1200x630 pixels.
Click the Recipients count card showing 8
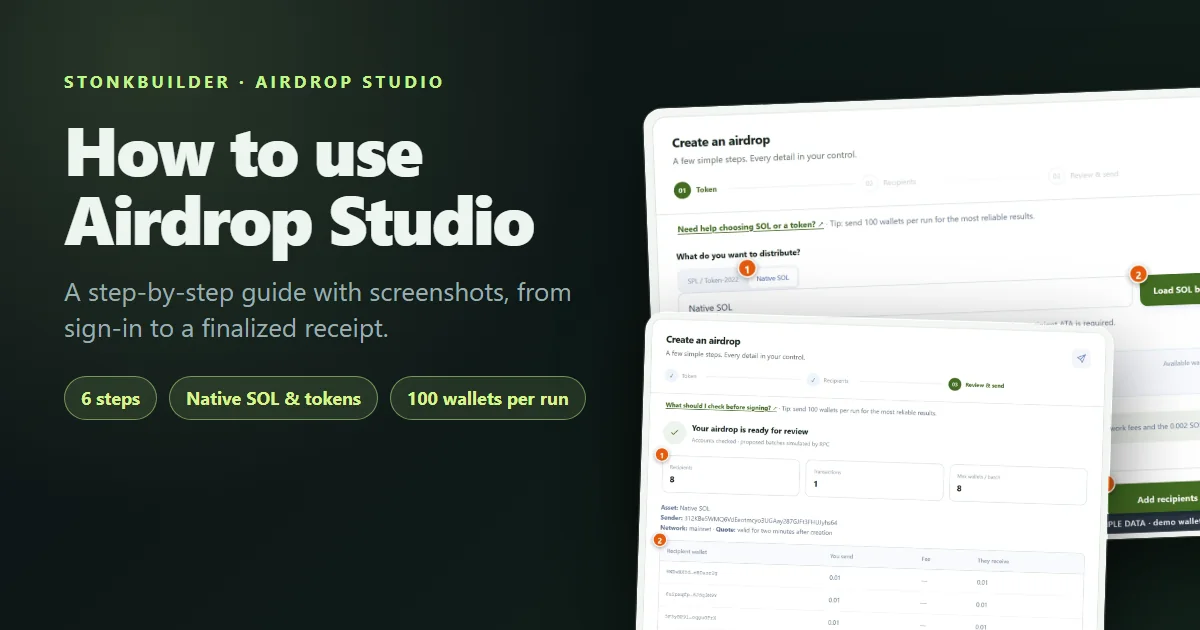pyautogui.click(x=731, y=476)
